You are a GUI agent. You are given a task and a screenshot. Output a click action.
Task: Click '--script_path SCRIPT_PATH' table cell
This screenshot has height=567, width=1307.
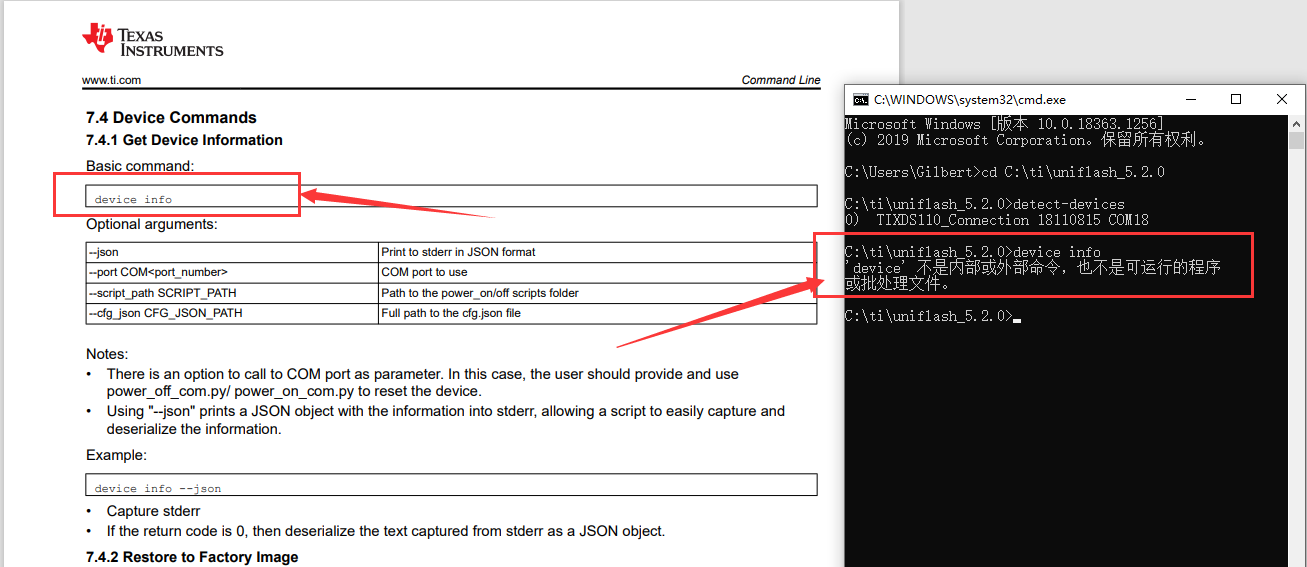[x=233, y=293]
